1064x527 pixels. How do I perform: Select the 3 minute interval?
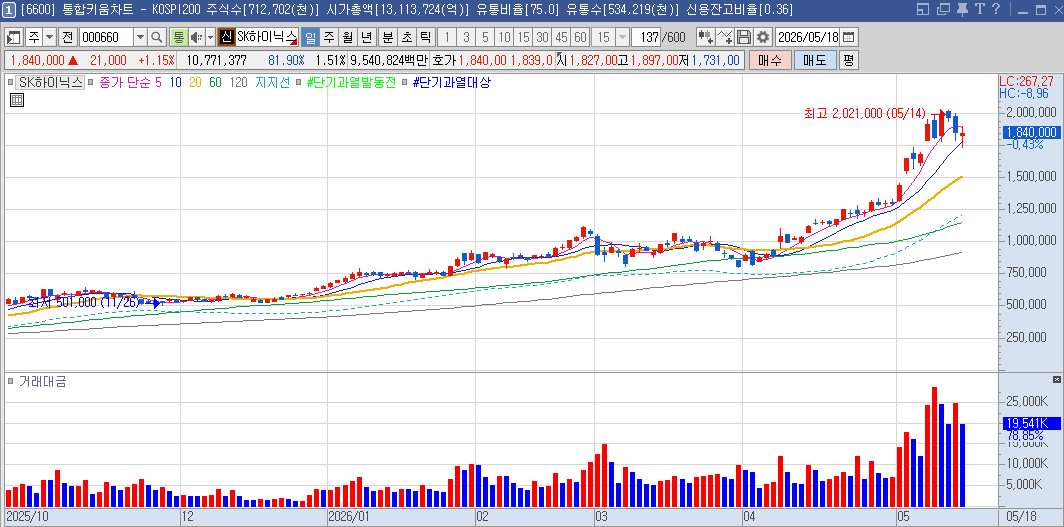[x=466, y=37]
